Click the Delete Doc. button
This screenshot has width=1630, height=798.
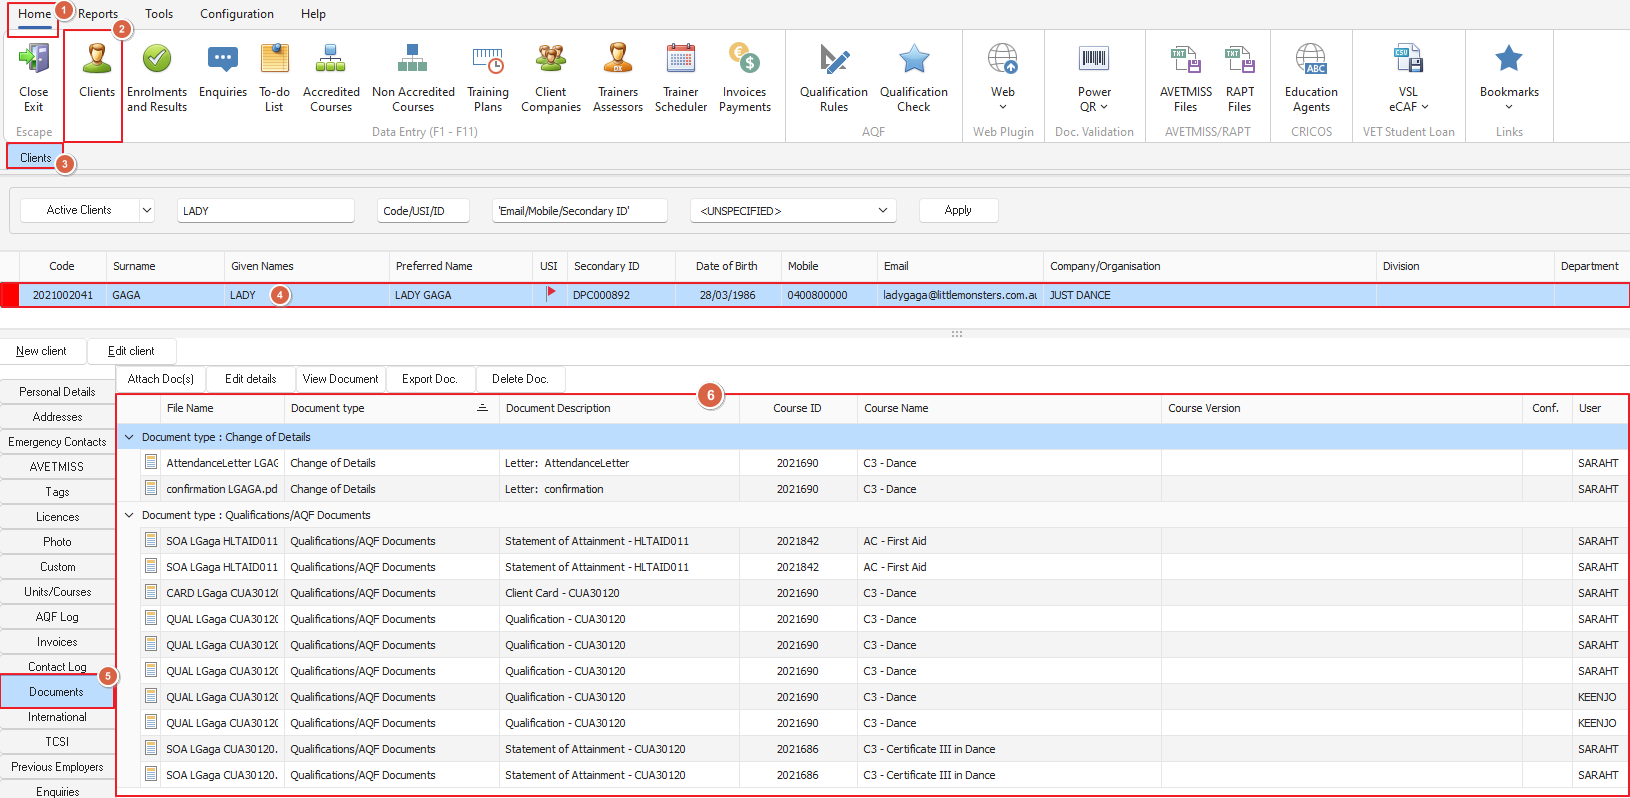pyautogui.click(x=520, y=379)
